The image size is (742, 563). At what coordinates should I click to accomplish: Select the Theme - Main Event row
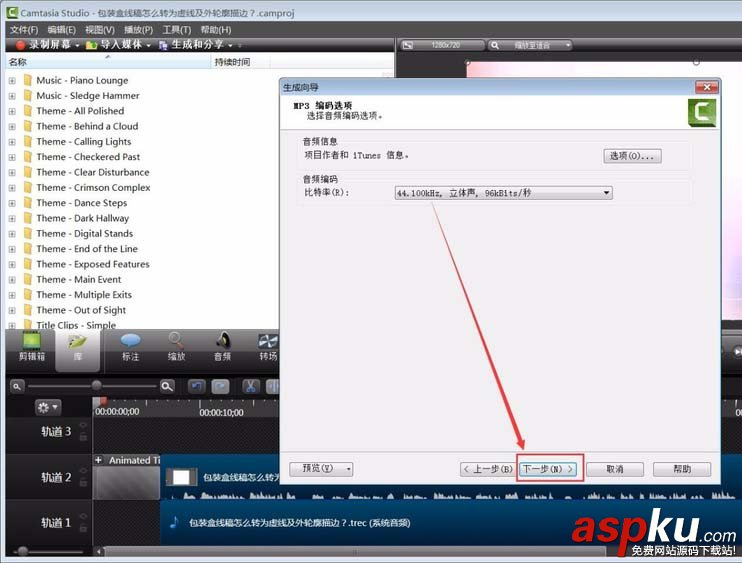(x=79, y=279)
